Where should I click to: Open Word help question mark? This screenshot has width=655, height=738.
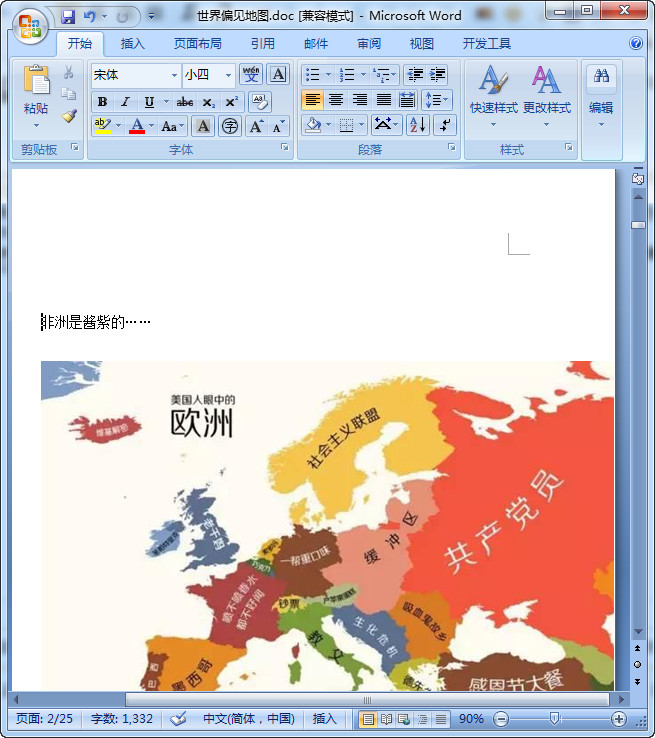(636, 43)
